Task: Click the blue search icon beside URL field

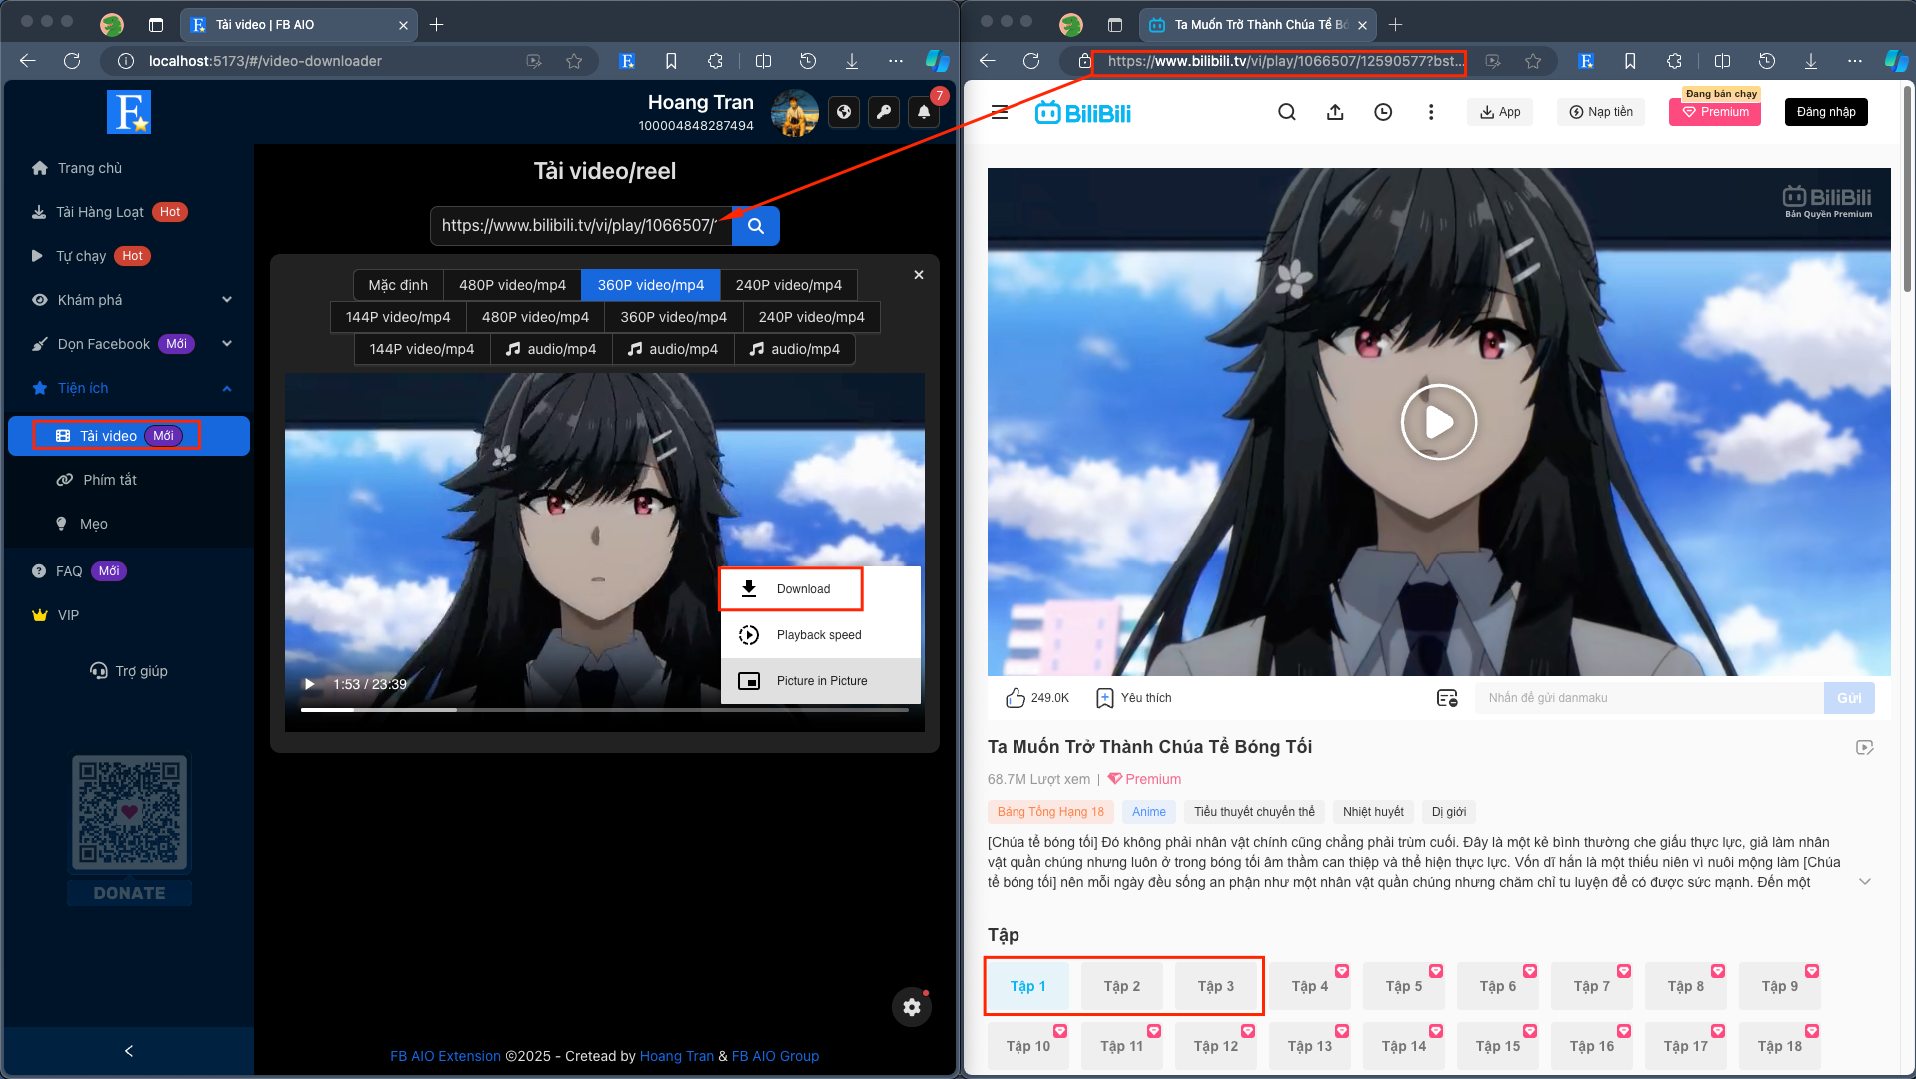Action: click(756, 226)
